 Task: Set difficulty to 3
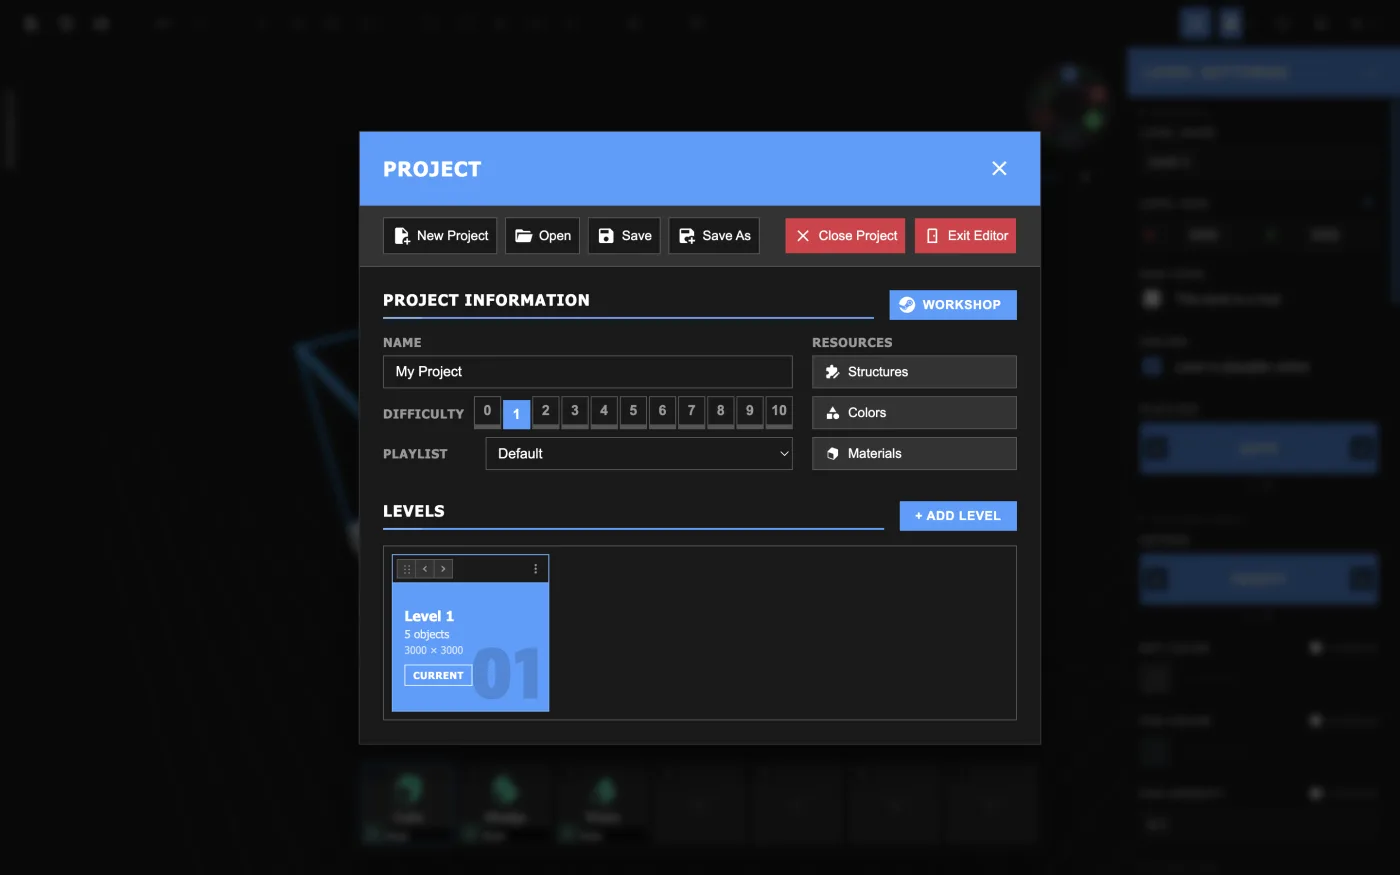click(x=574, y=411)
